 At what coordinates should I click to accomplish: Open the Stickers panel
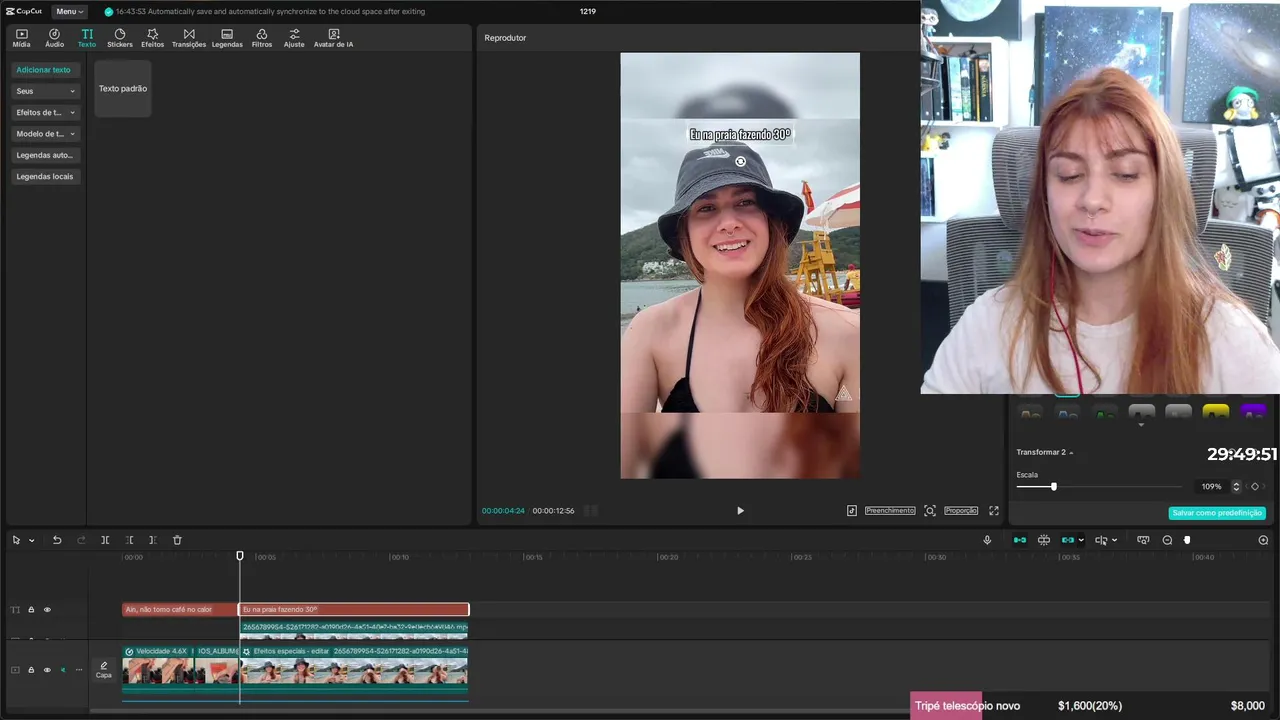(x=120, y=38)
